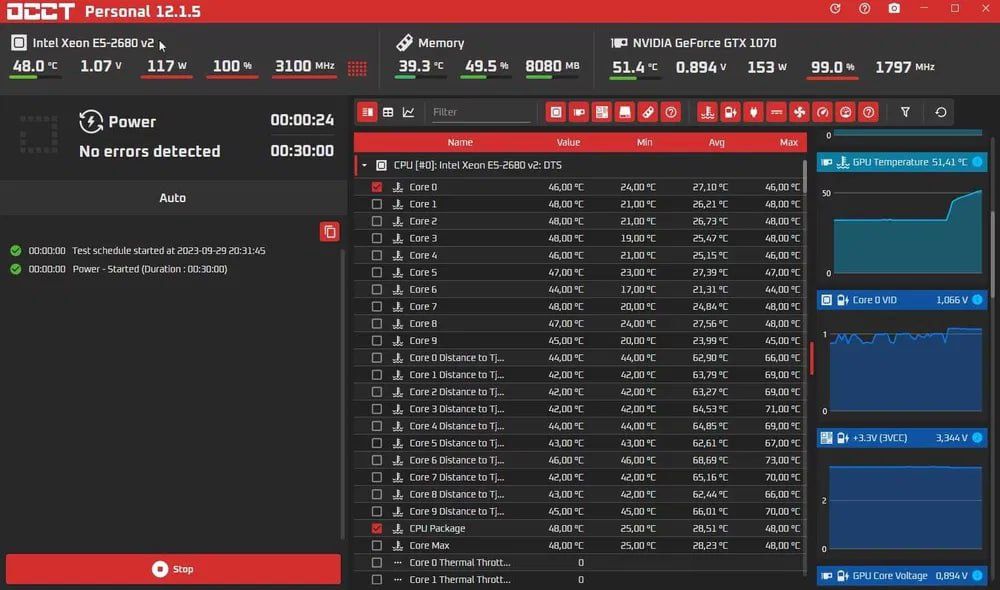Open the update history icon in title bar
Screen dimensions: 1000x590
pos(835,8)
